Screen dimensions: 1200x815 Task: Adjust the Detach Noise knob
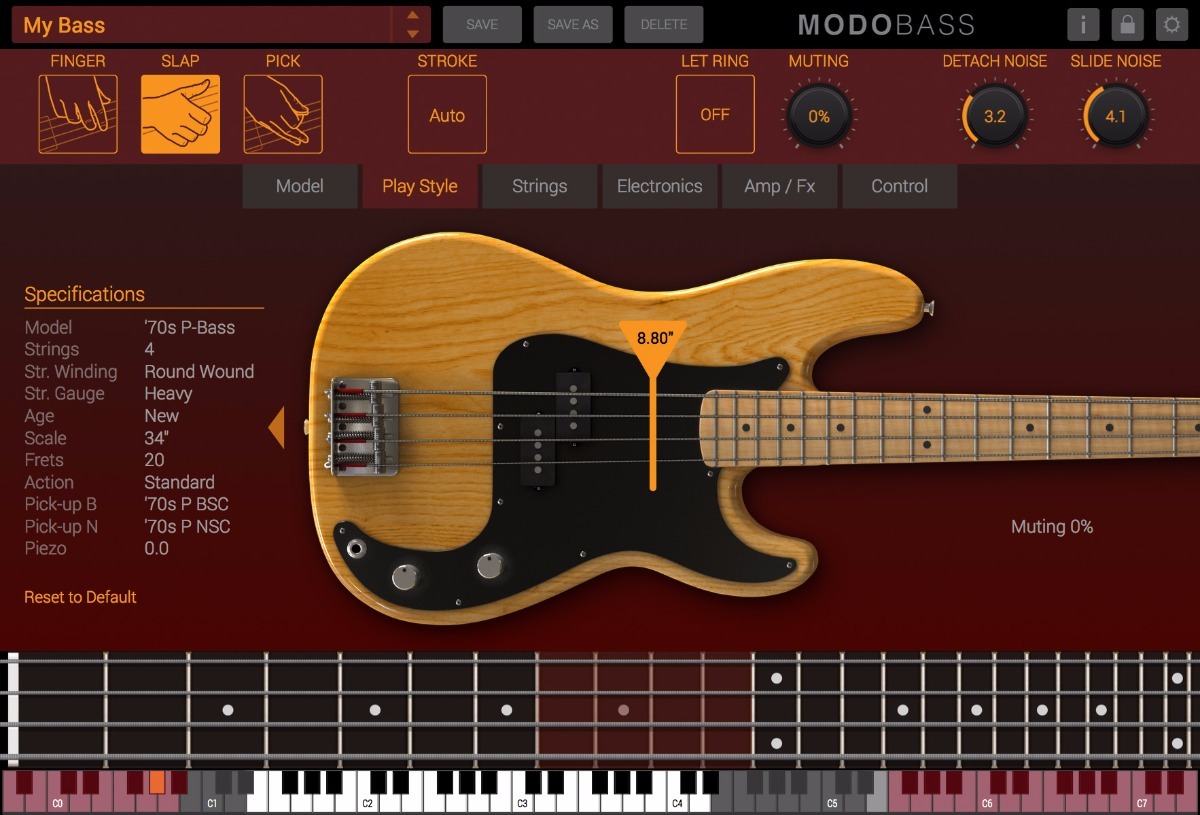(x=994, y=116)
